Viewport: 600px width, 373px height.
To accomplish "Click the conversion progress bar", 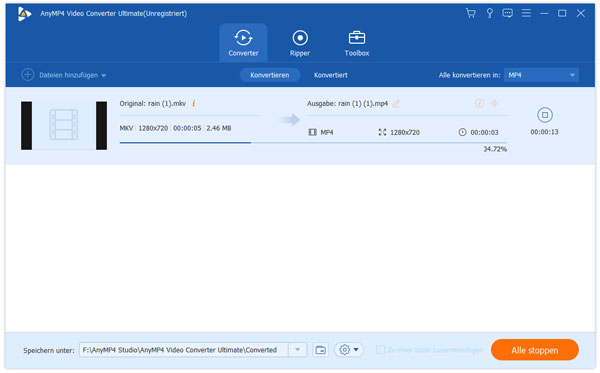I will point(313,143).
